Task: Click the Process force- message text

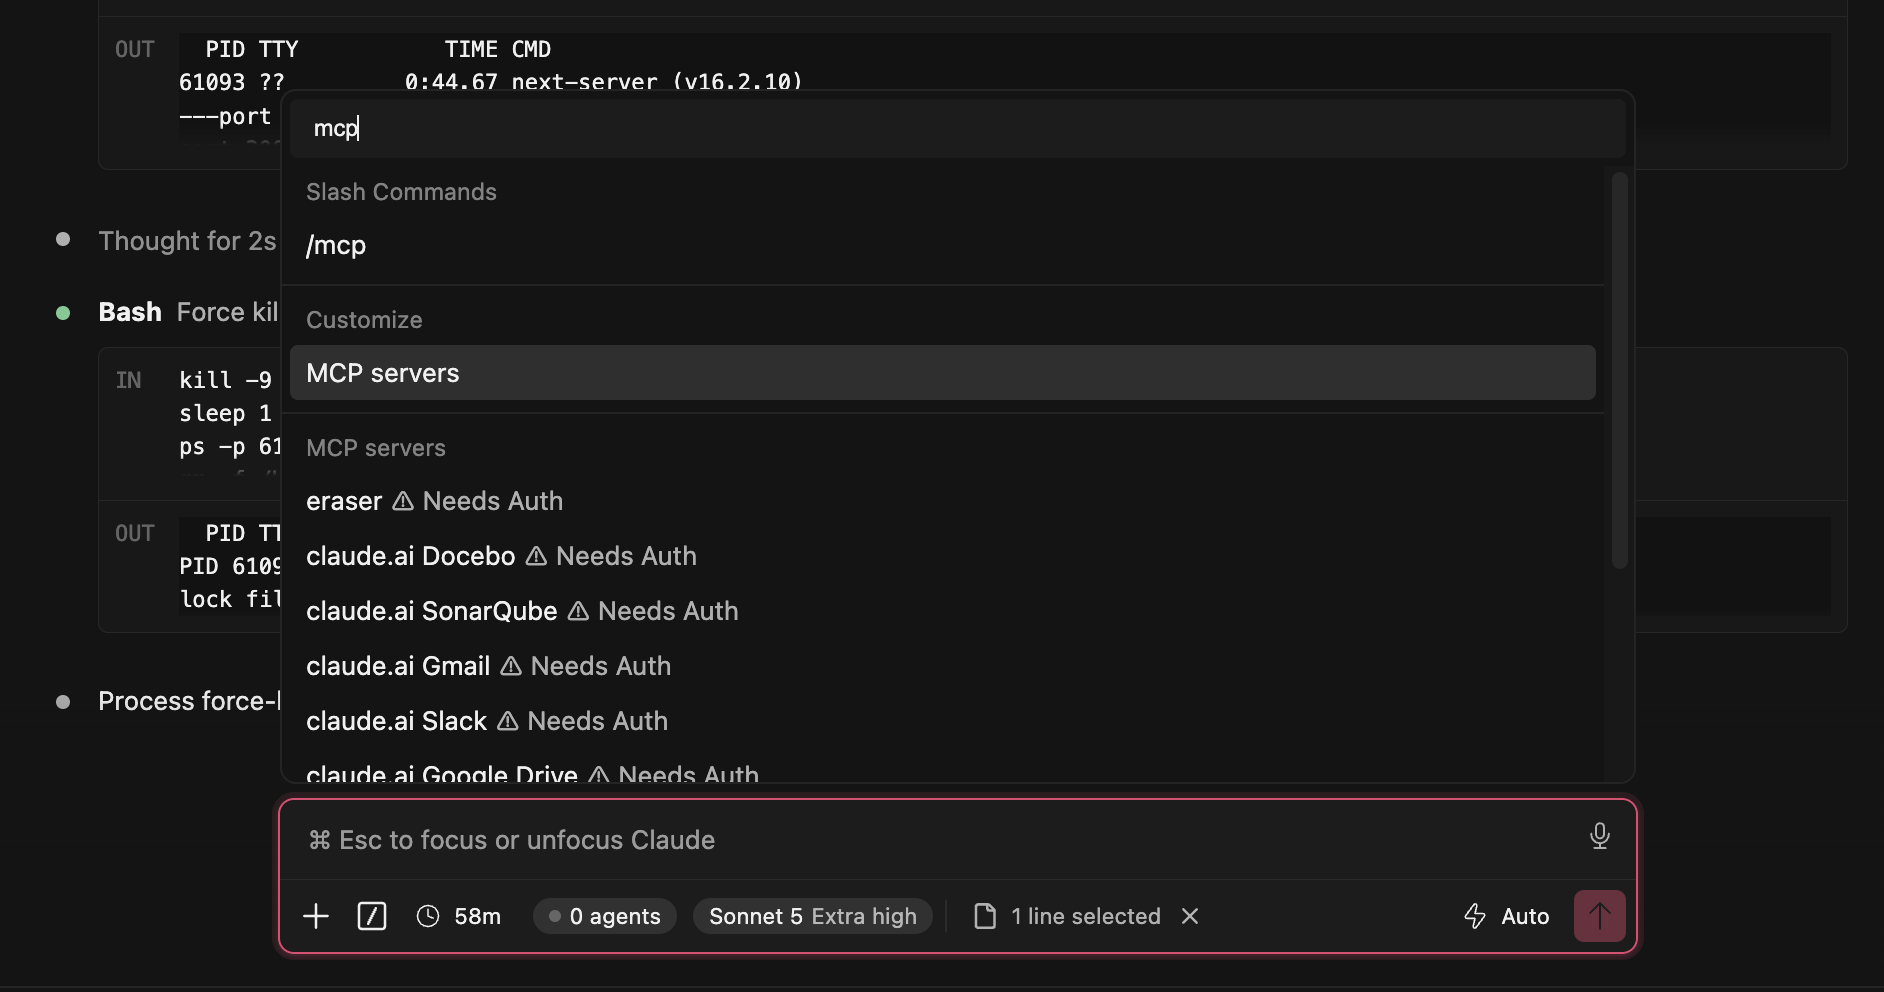Action: coord(189,701)
